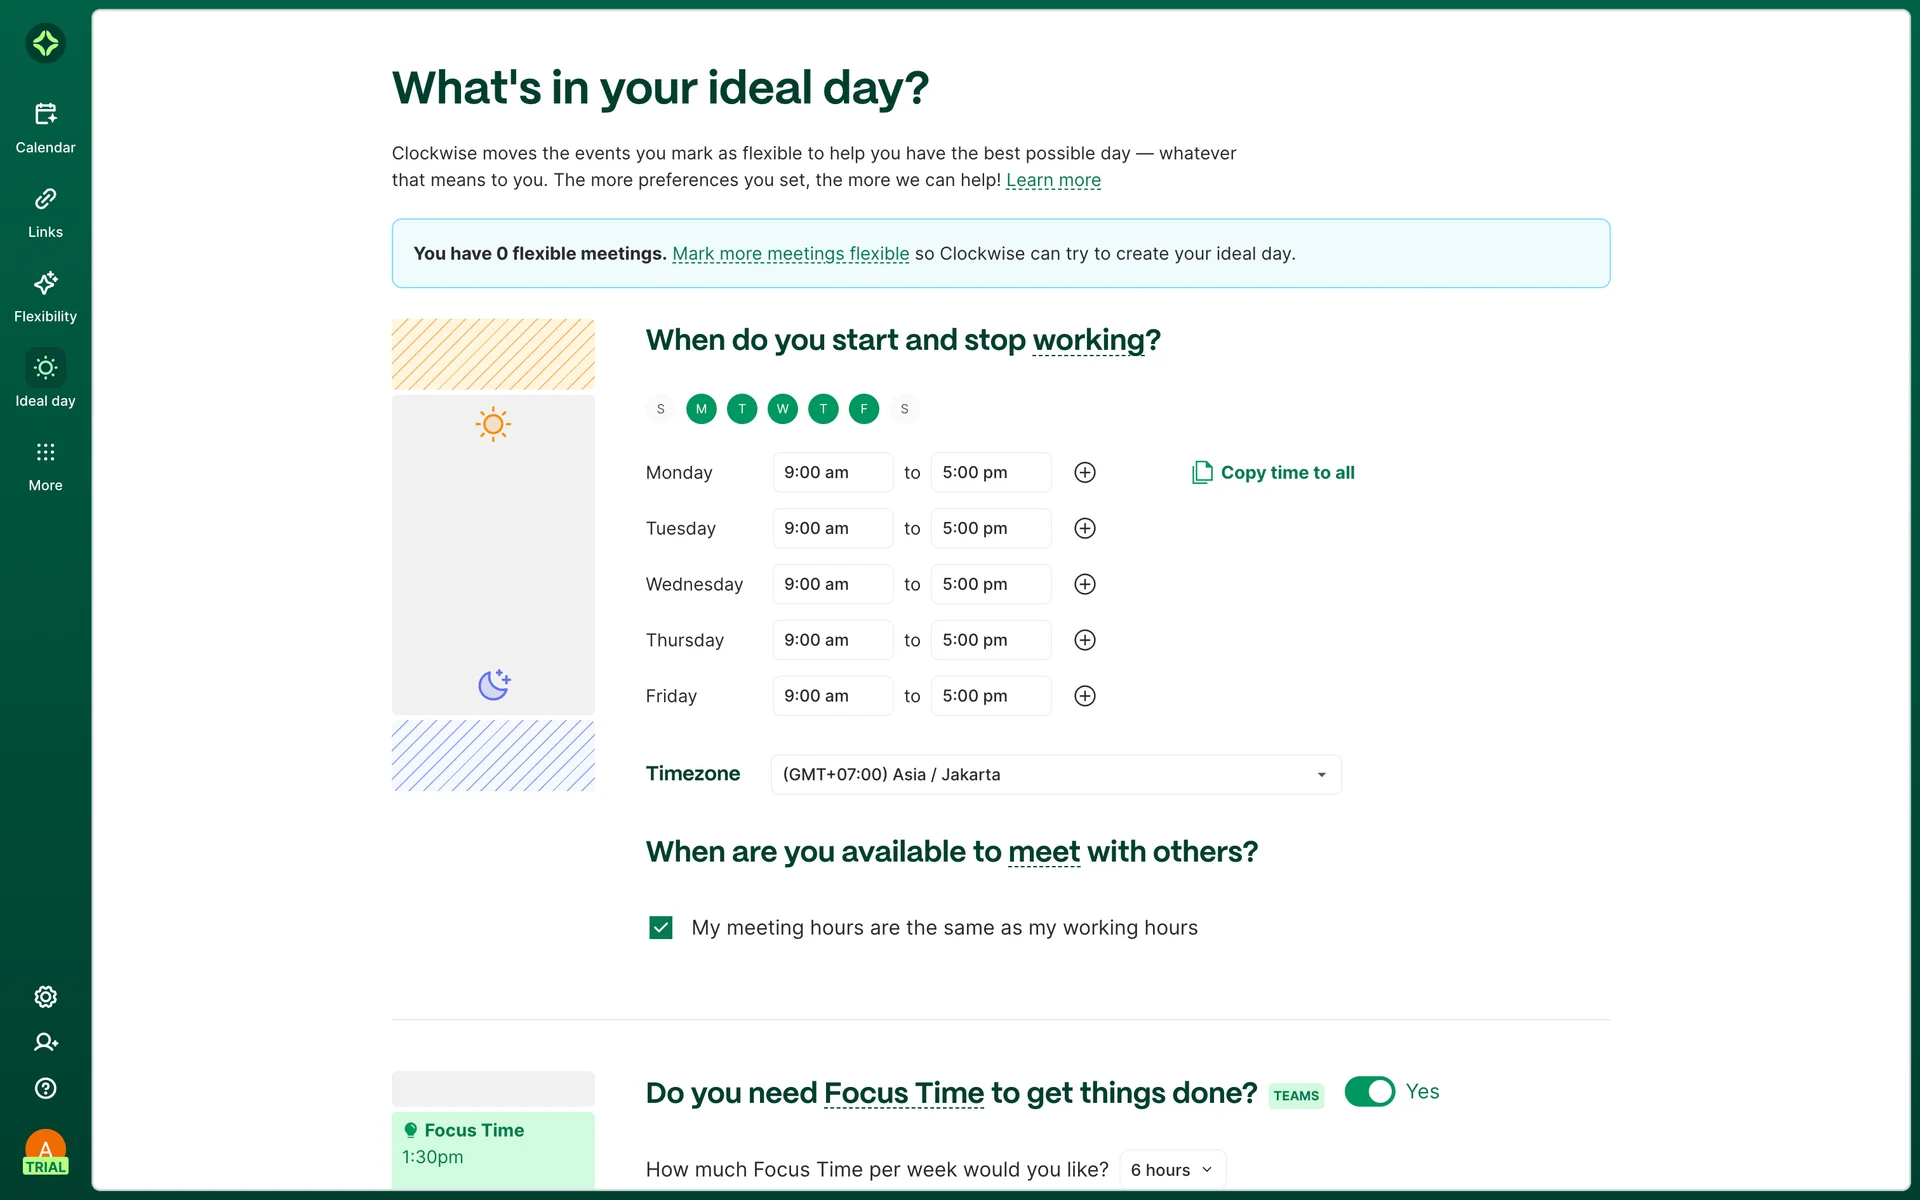Open the Timezone dropdown

point(1055,775)
